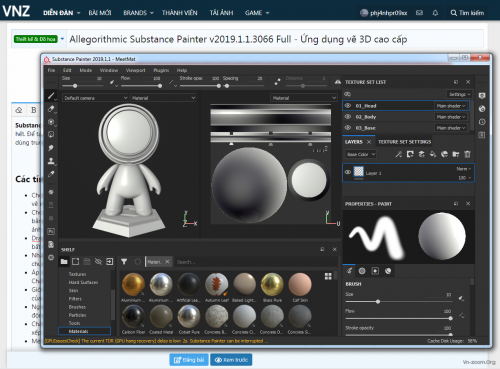Open texture set Settings dropdown
The image size is (500, 369).
click(x=459, y=94)
